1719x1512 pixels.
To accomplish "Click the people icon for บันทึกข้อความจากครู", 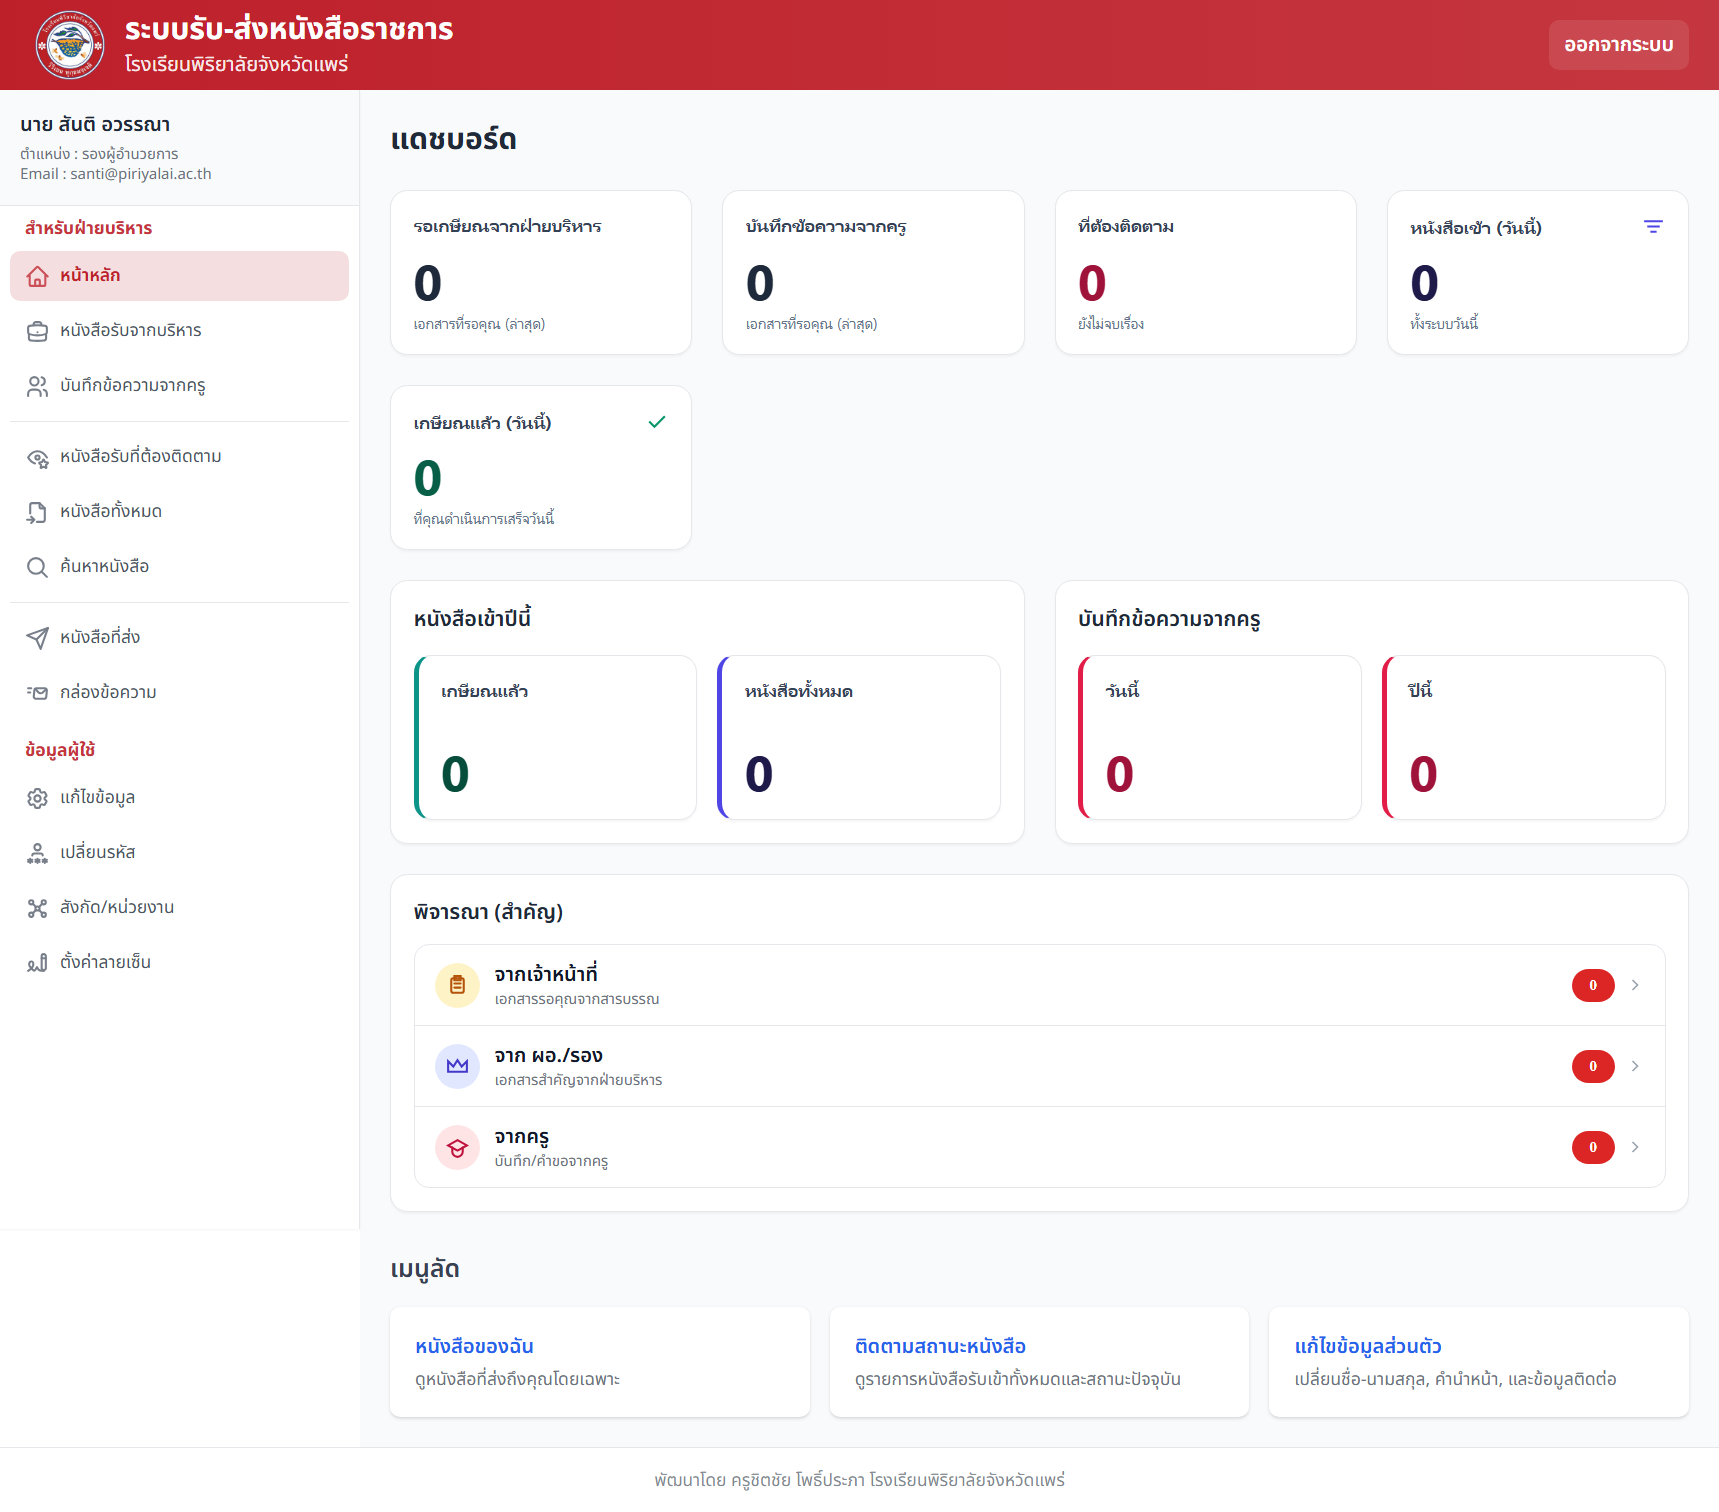I will click(37, 387).
